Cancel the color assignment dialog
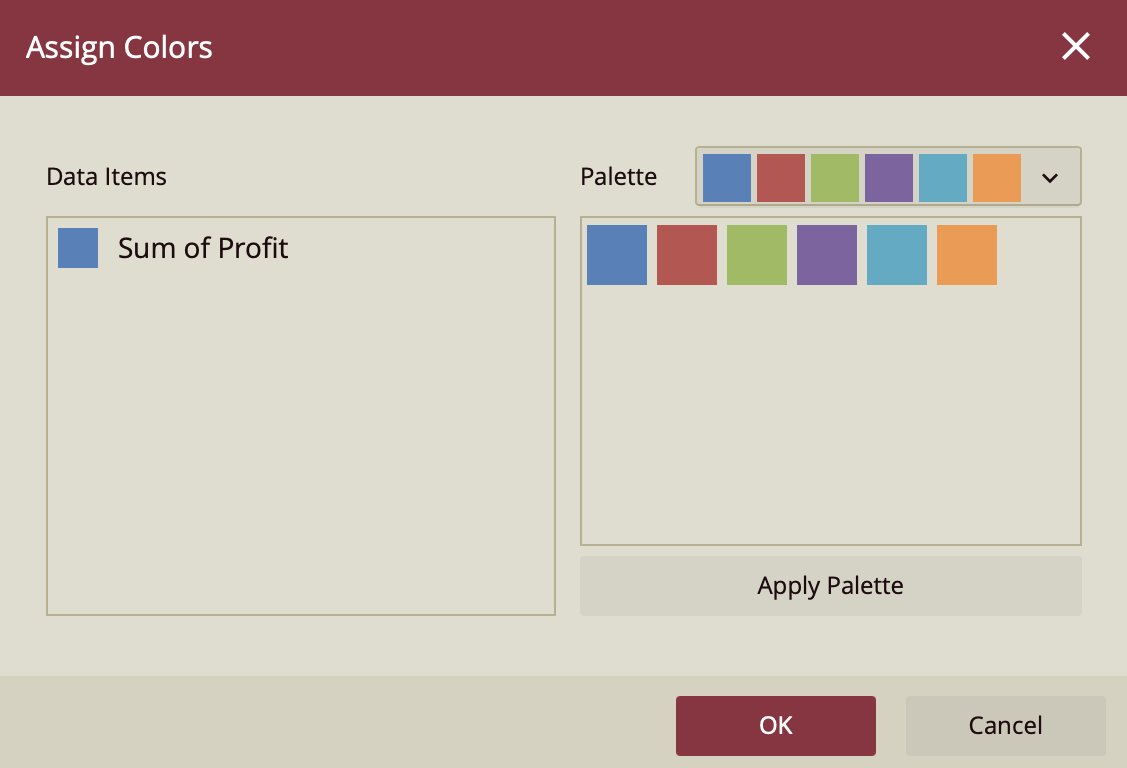The image size is (1127, 768). pyautogui.click(x=1006, y=726)
